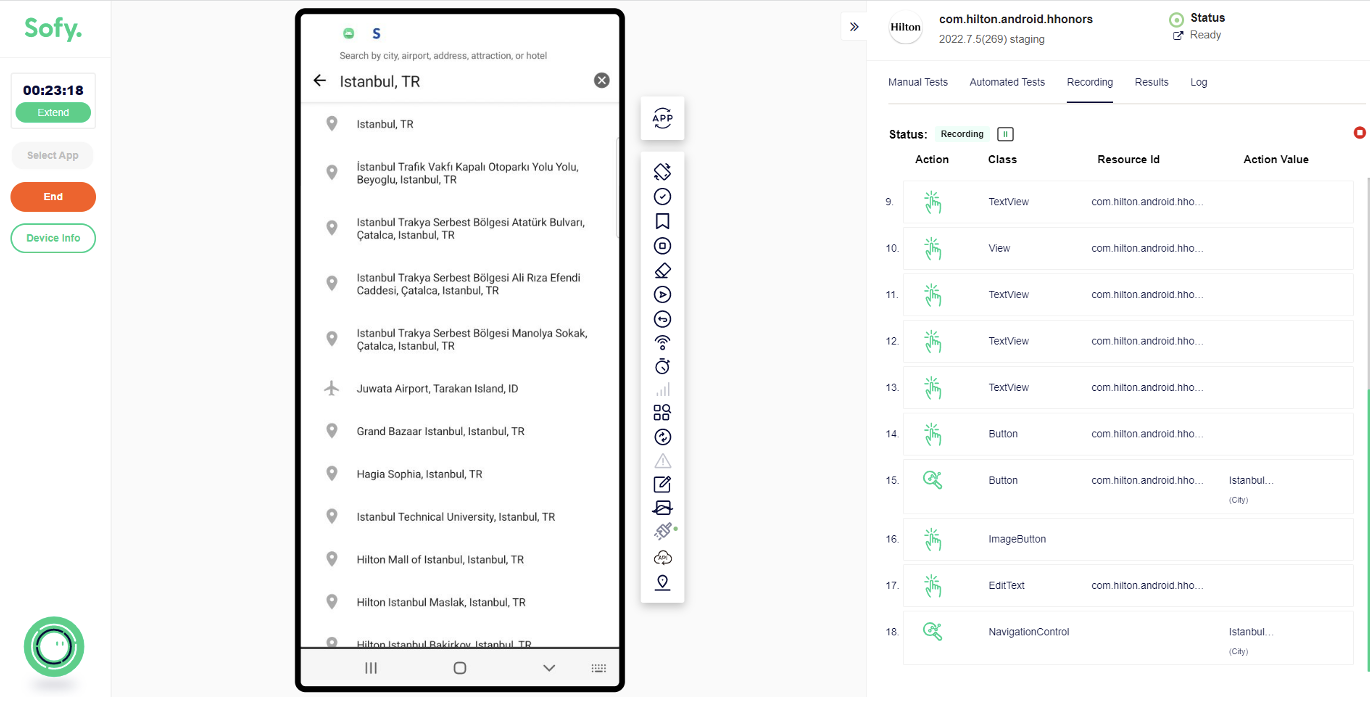Switch to the Manual Tests tab

click(918, 82)
